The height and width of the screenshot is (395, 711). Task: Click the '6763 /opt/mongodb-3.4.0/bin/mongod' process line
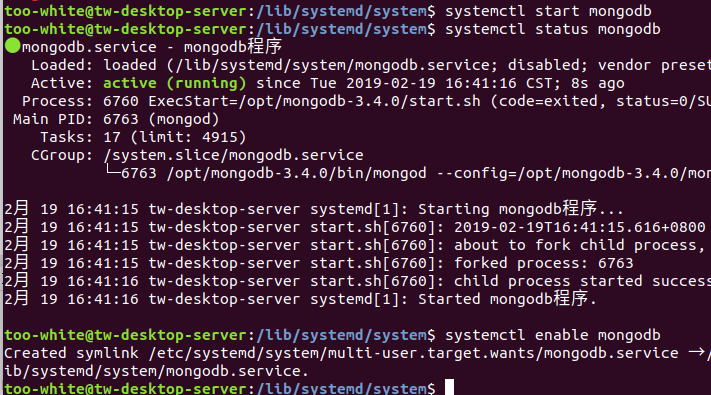[408, 173]
